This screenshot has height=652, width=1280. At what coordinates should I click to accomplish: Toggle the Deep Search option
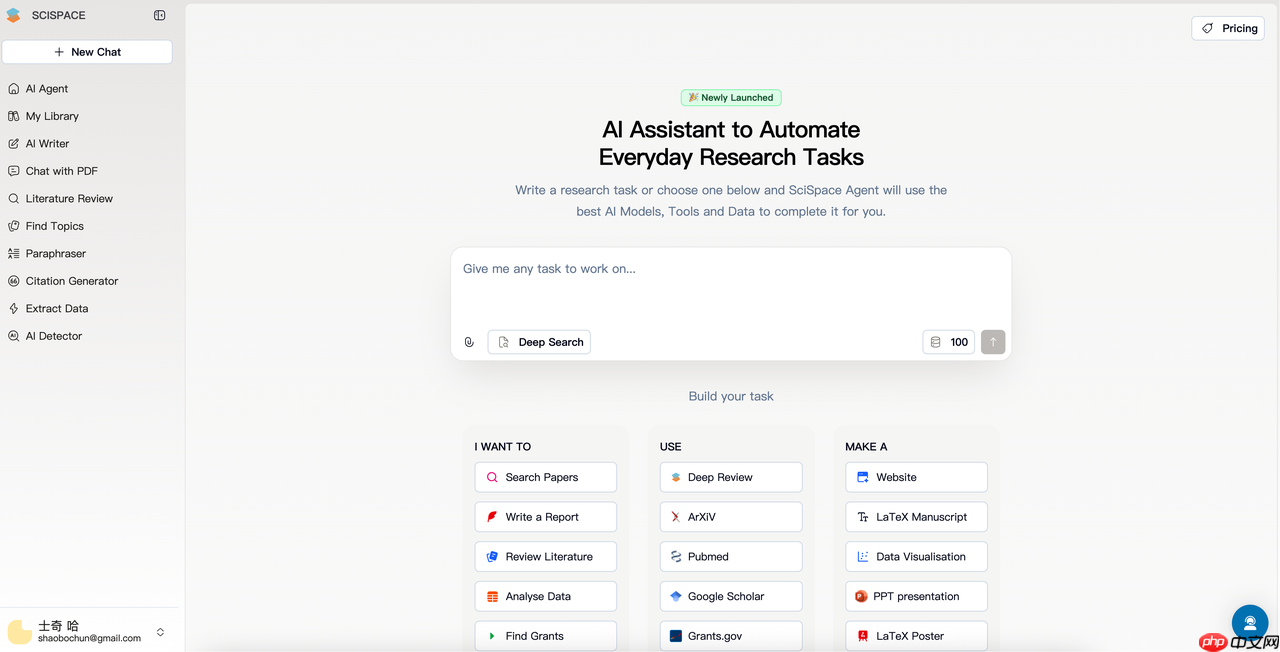tap(539, 342)
